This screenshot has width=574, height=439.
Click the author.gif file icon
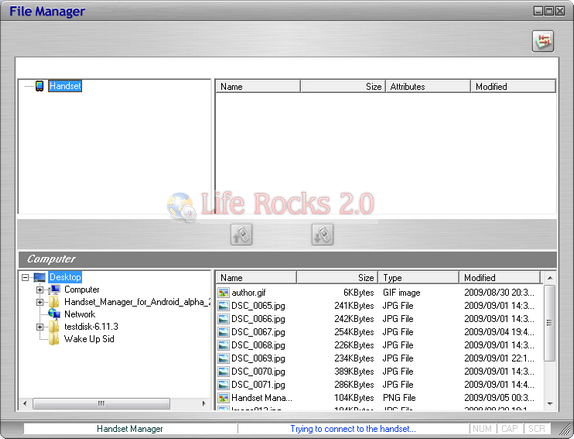pos(223,293)
